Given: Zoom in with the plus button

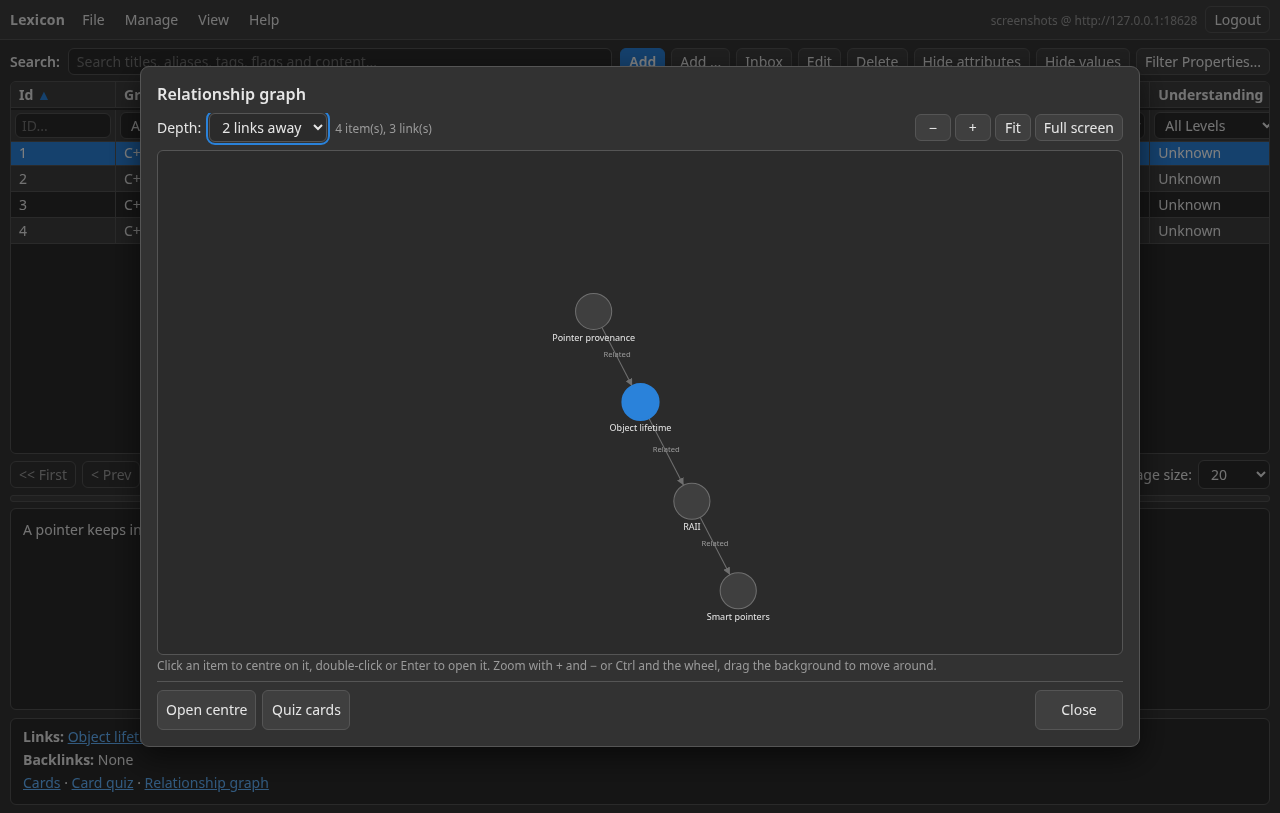Looking at the screenshot, I should 973,128.
